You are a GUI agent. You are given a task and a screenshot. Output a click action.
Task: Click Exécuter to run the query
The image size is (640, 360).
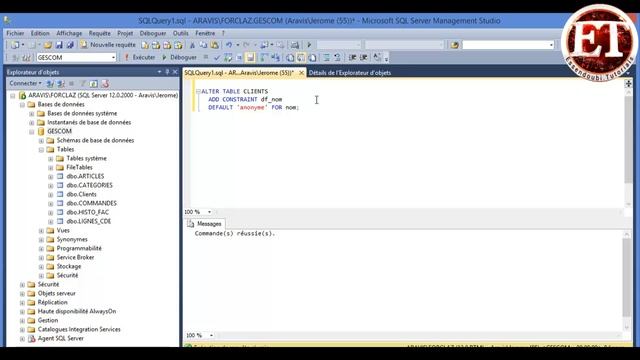pyautogui.click(x=139, y=58)
